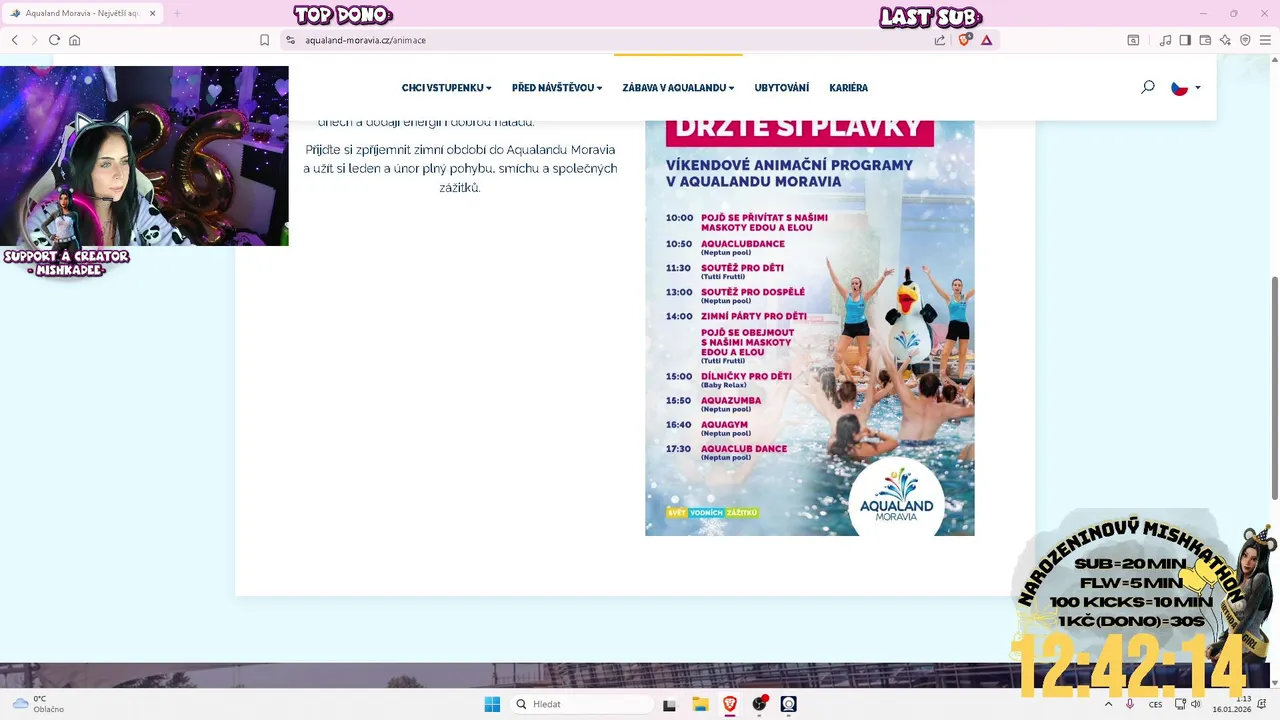
Task: Expand the PŘED NÁVŠTĚVOU menu
Action: (557, 88)
